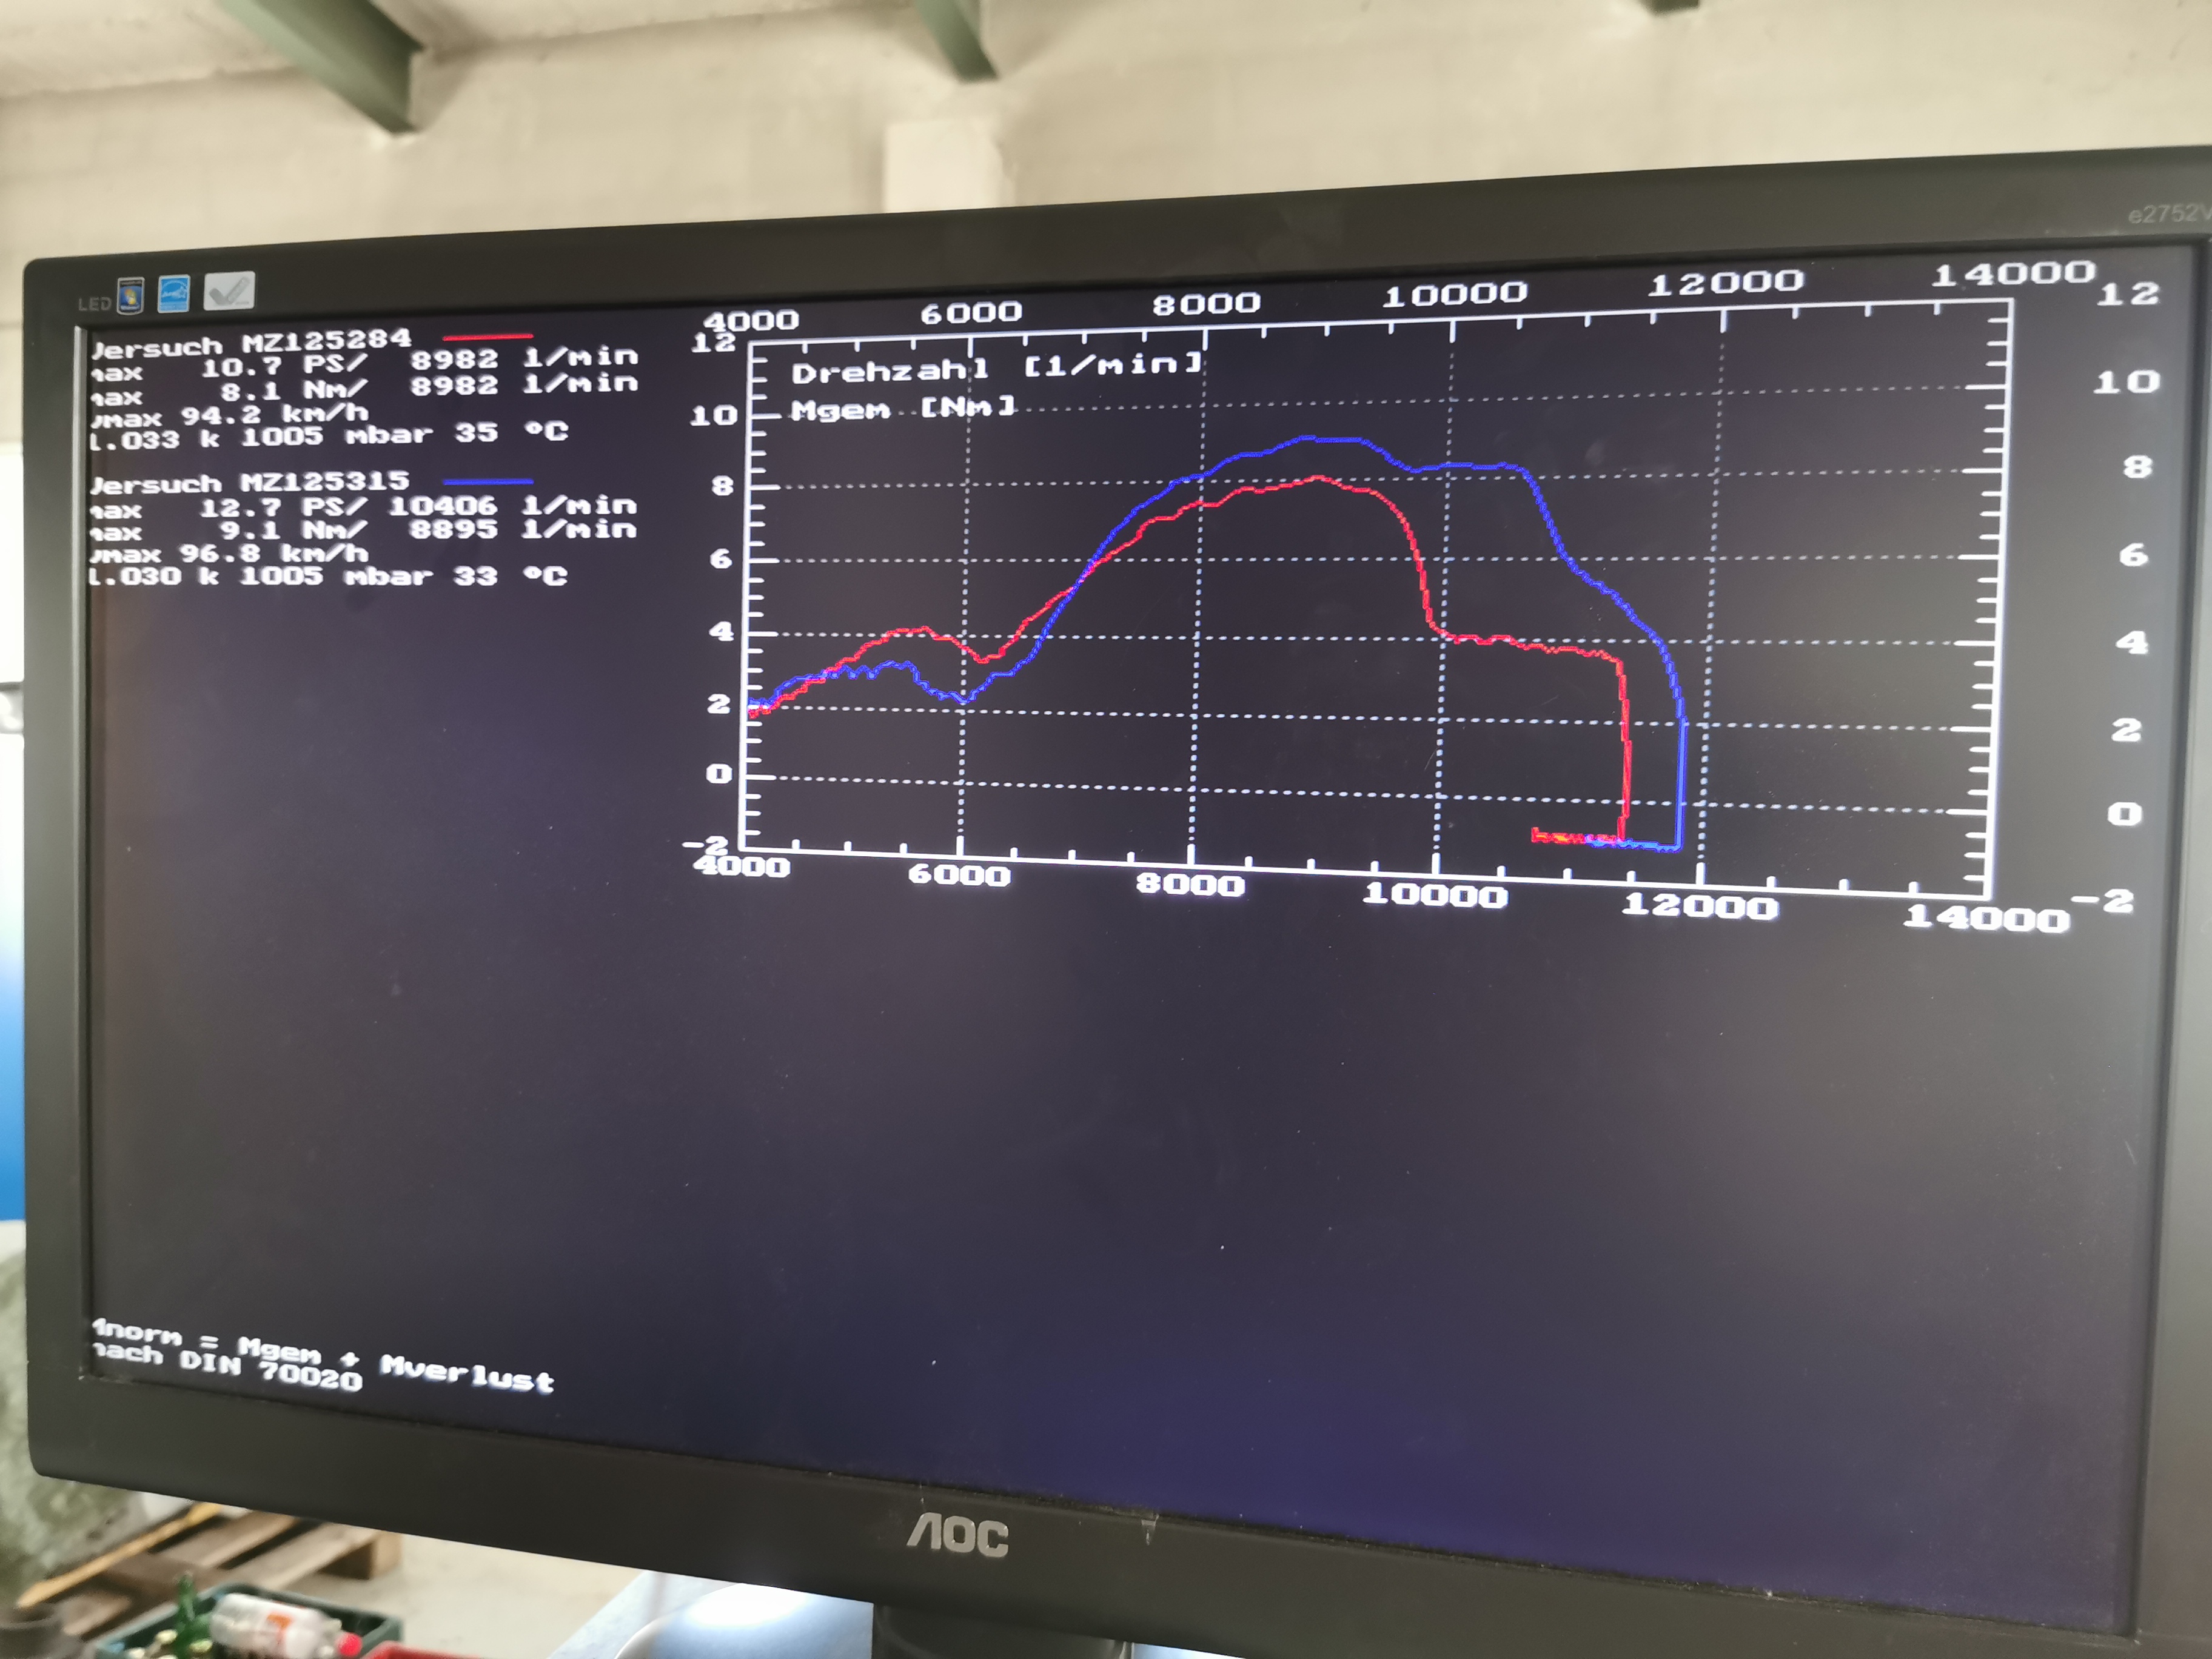Select the Versuch MZ125284 title text
The height and width of the screenshot is (1659, 2212).
(250, 343)
